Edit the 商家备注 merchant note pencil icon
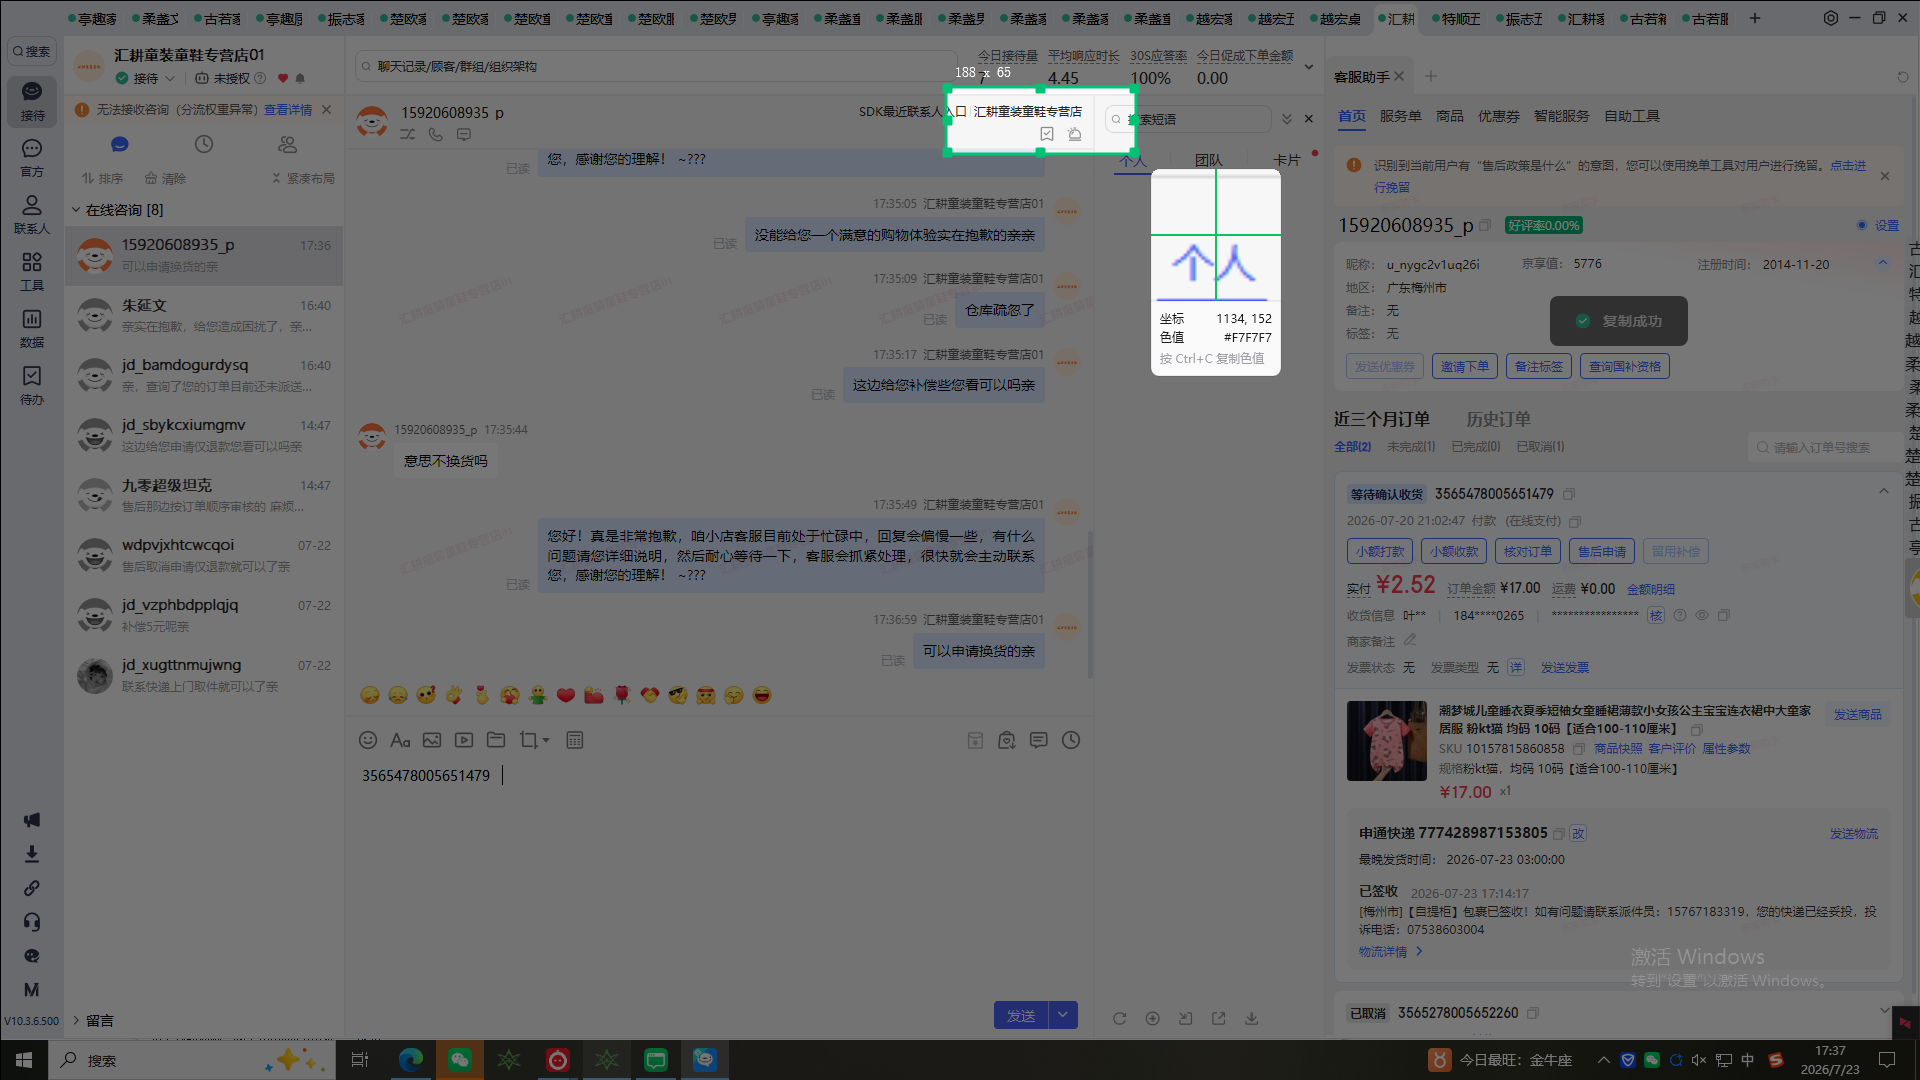This screenshot has width=1920, height=1080. (x=1410, y=640)
